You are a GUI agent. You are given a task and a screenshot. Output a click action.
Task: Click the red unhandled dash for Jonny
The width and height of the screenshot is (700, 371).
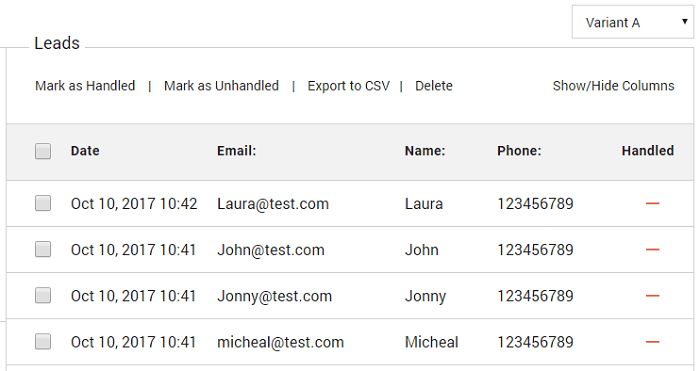[x=652, y=296]
